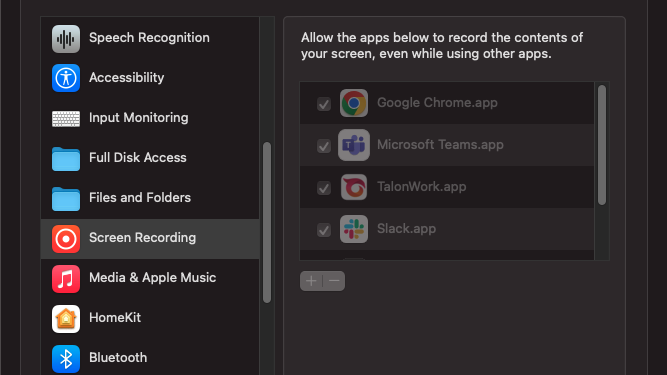
Task: Click the Speech Recognition waveform icon
Action: click(x=66, y=39)
